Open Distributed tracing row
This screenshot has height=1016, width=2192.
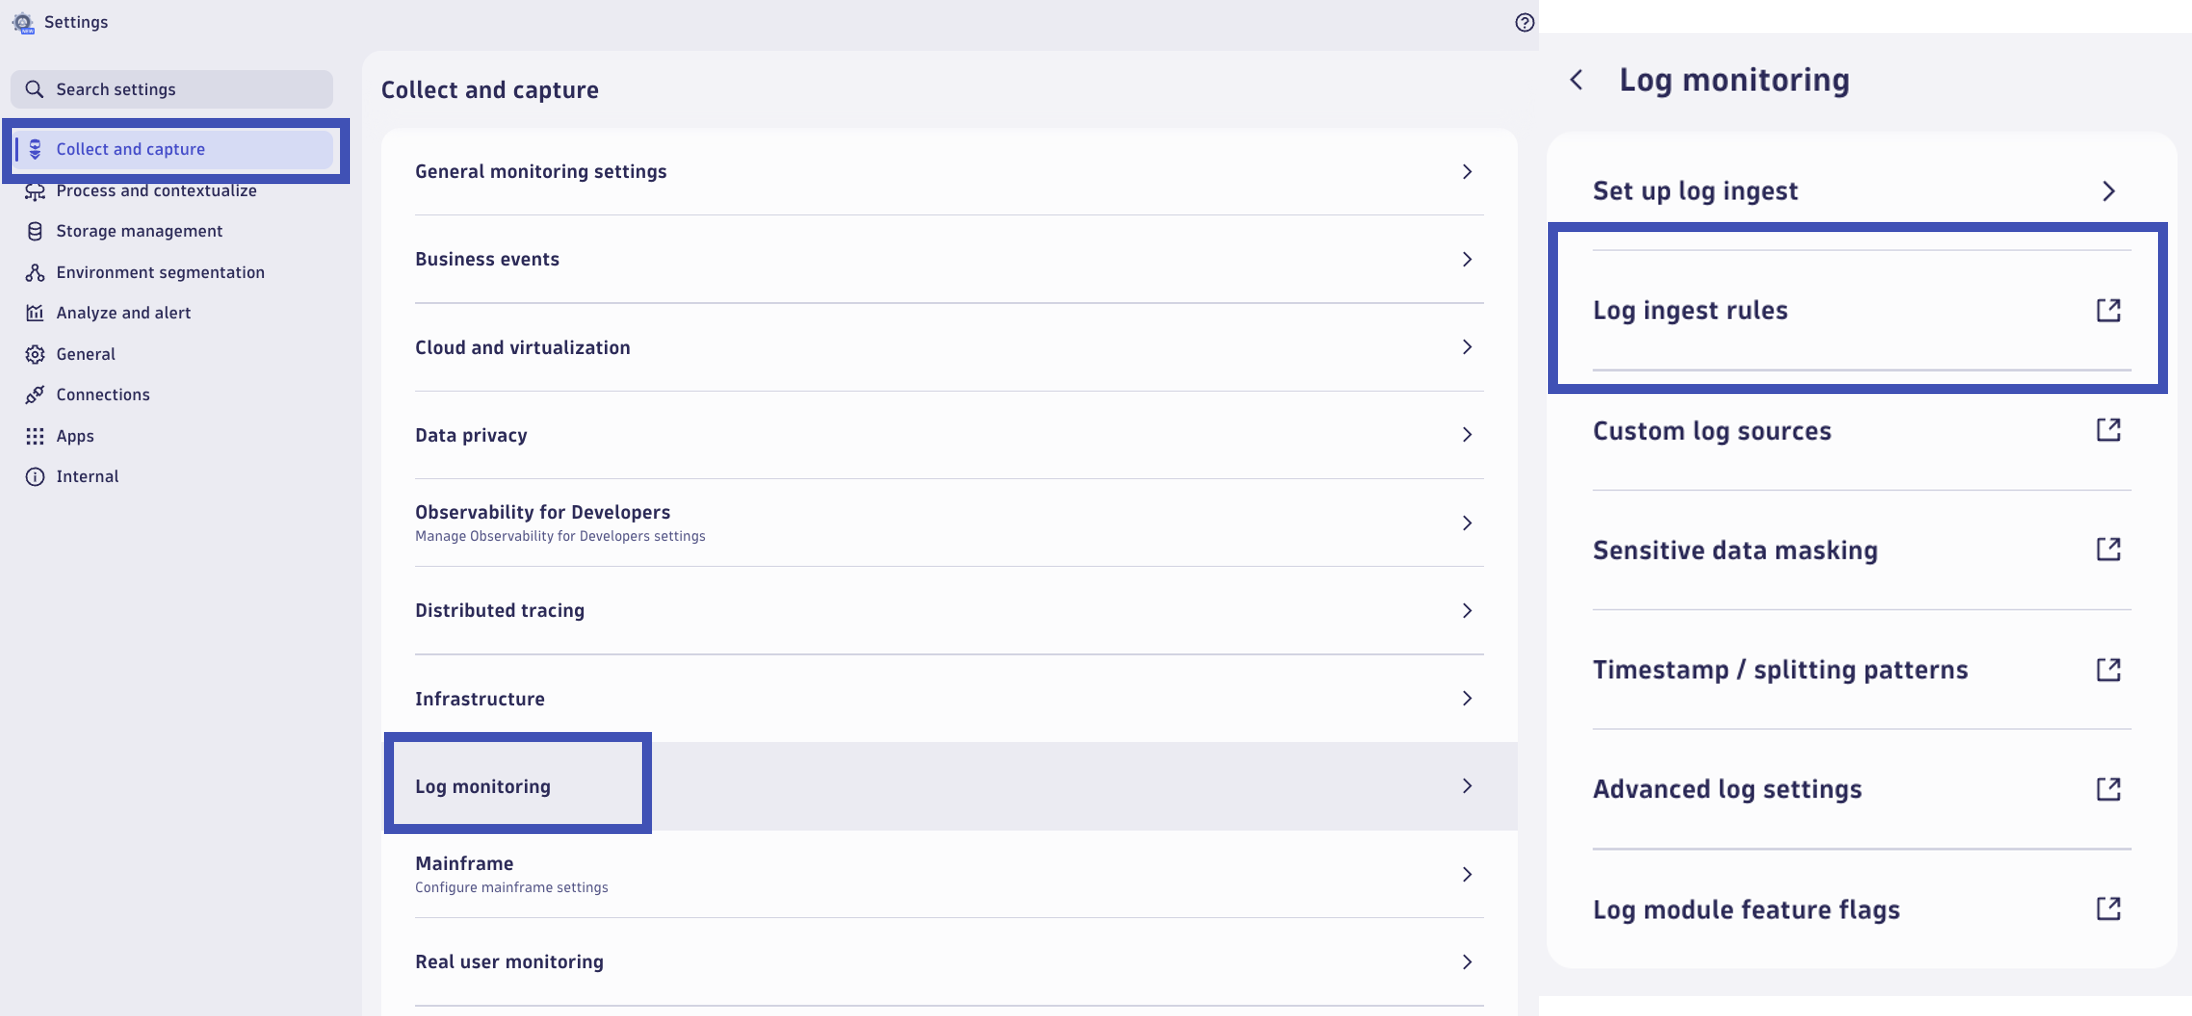949,611
